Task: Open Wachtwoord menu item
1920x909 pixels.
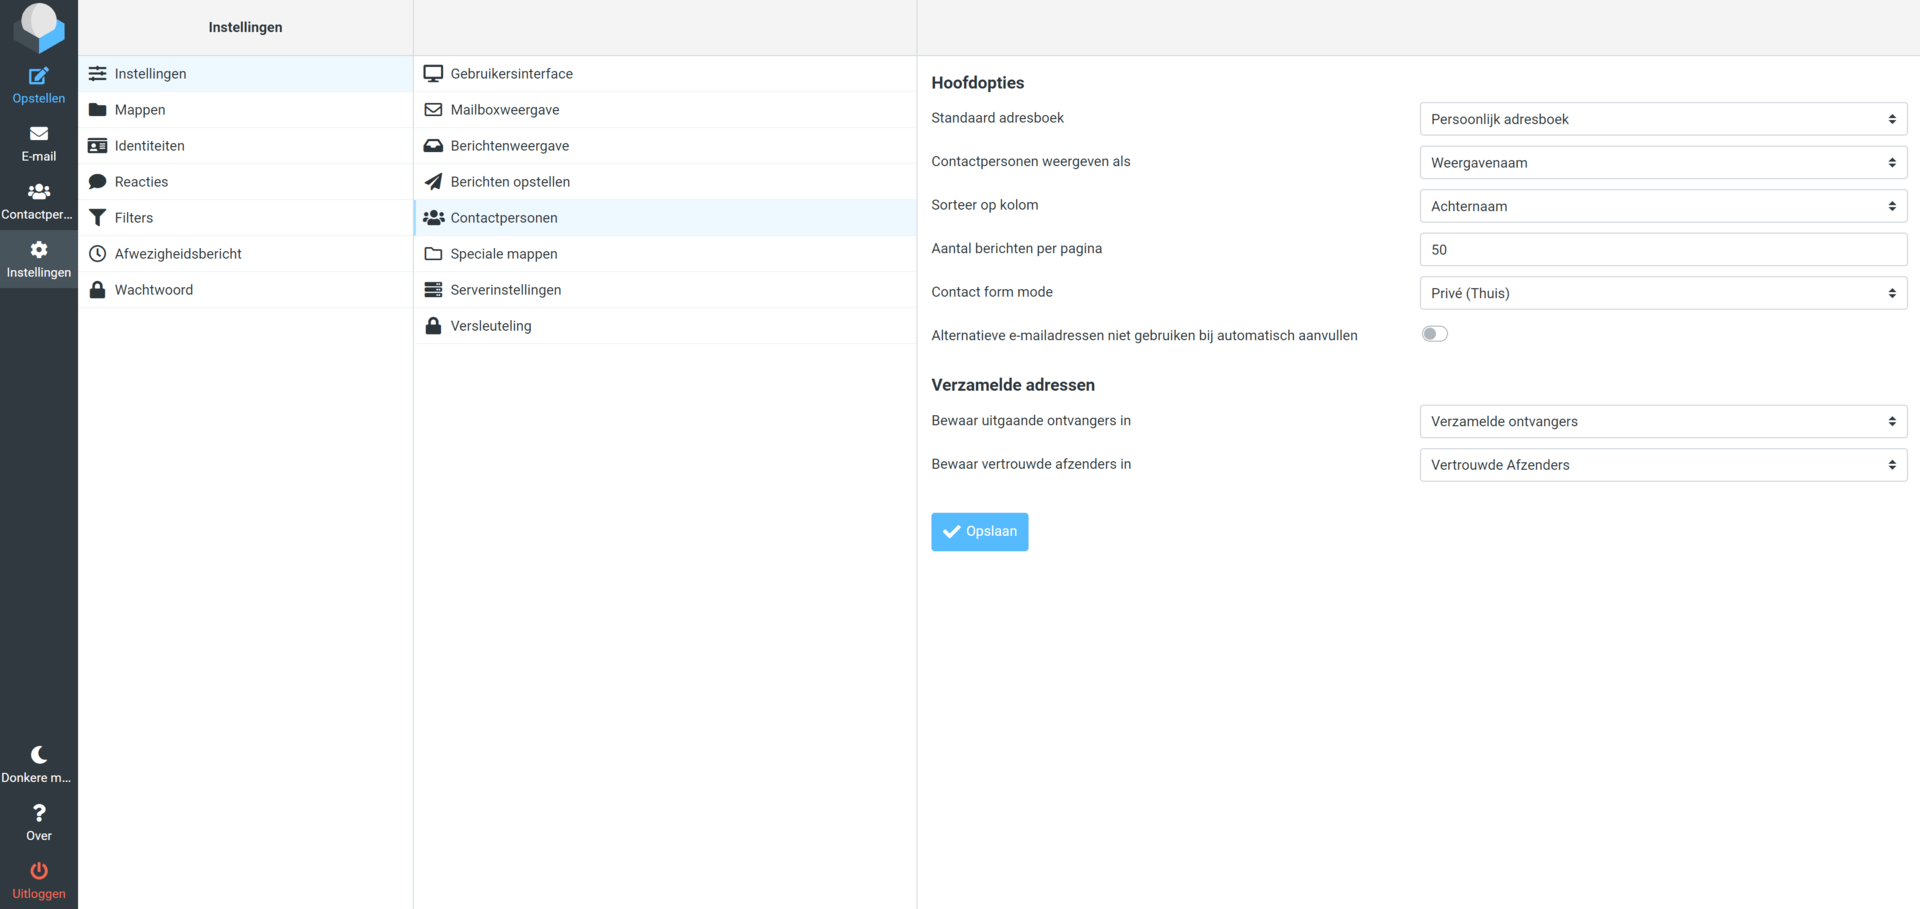Action: (245, 290)
